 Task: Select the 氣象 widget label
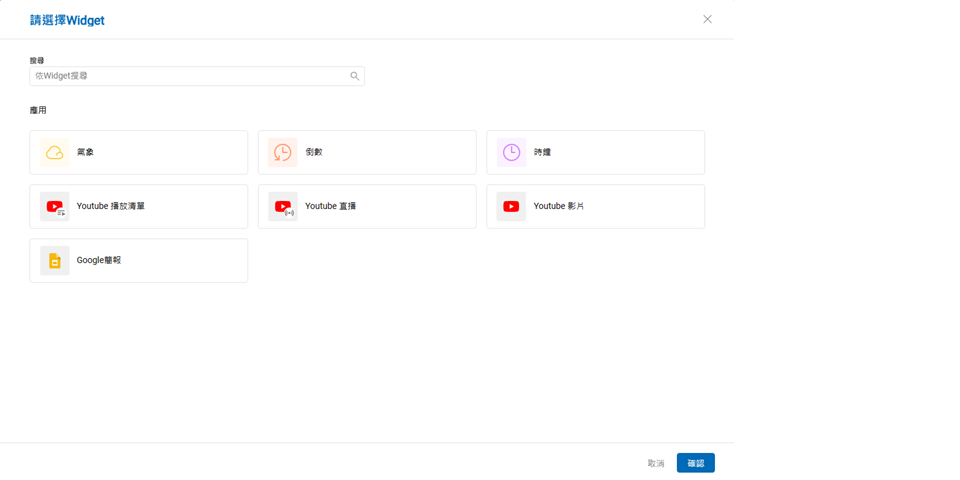(85, 153)
